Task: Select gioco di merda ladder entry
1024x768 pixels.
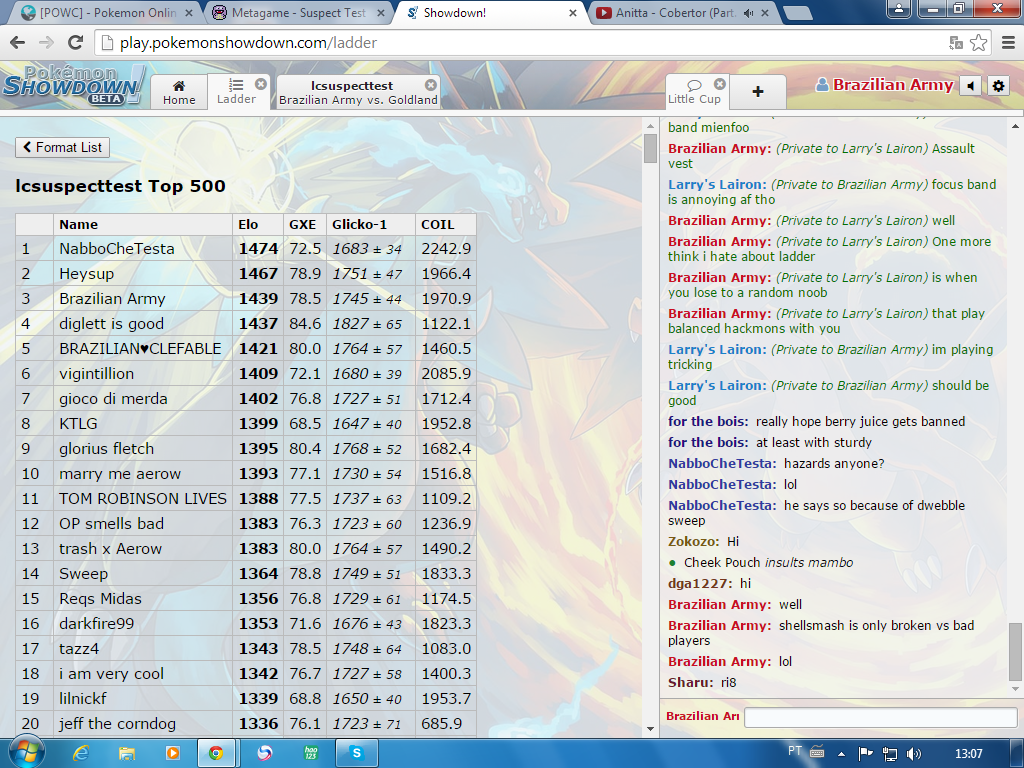Action: [114, 399]
